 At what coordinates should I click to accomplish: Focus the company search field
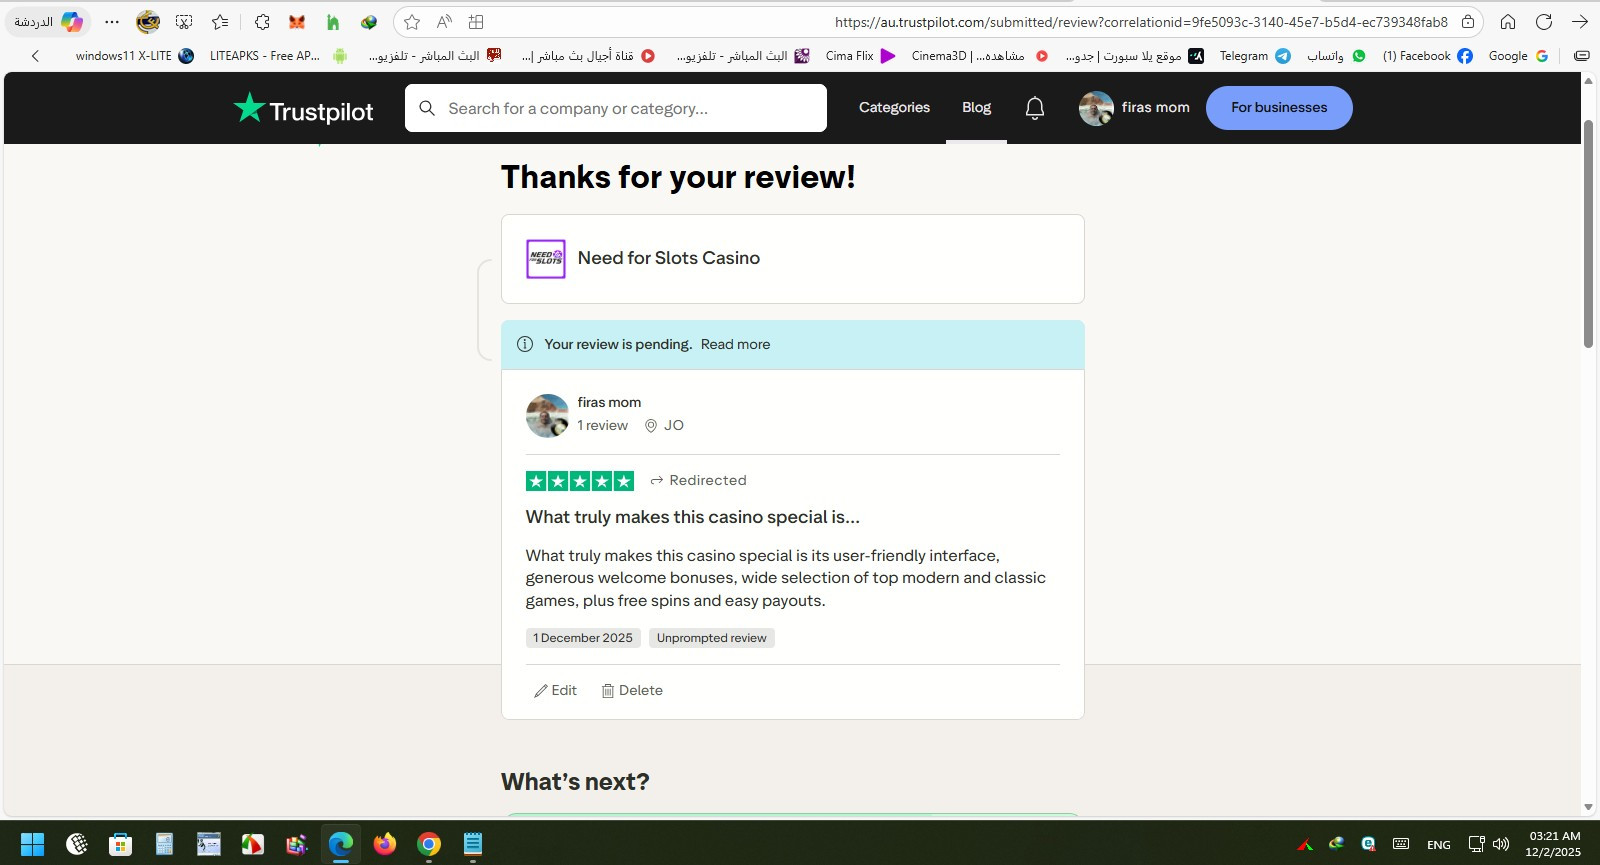[616, 108]
